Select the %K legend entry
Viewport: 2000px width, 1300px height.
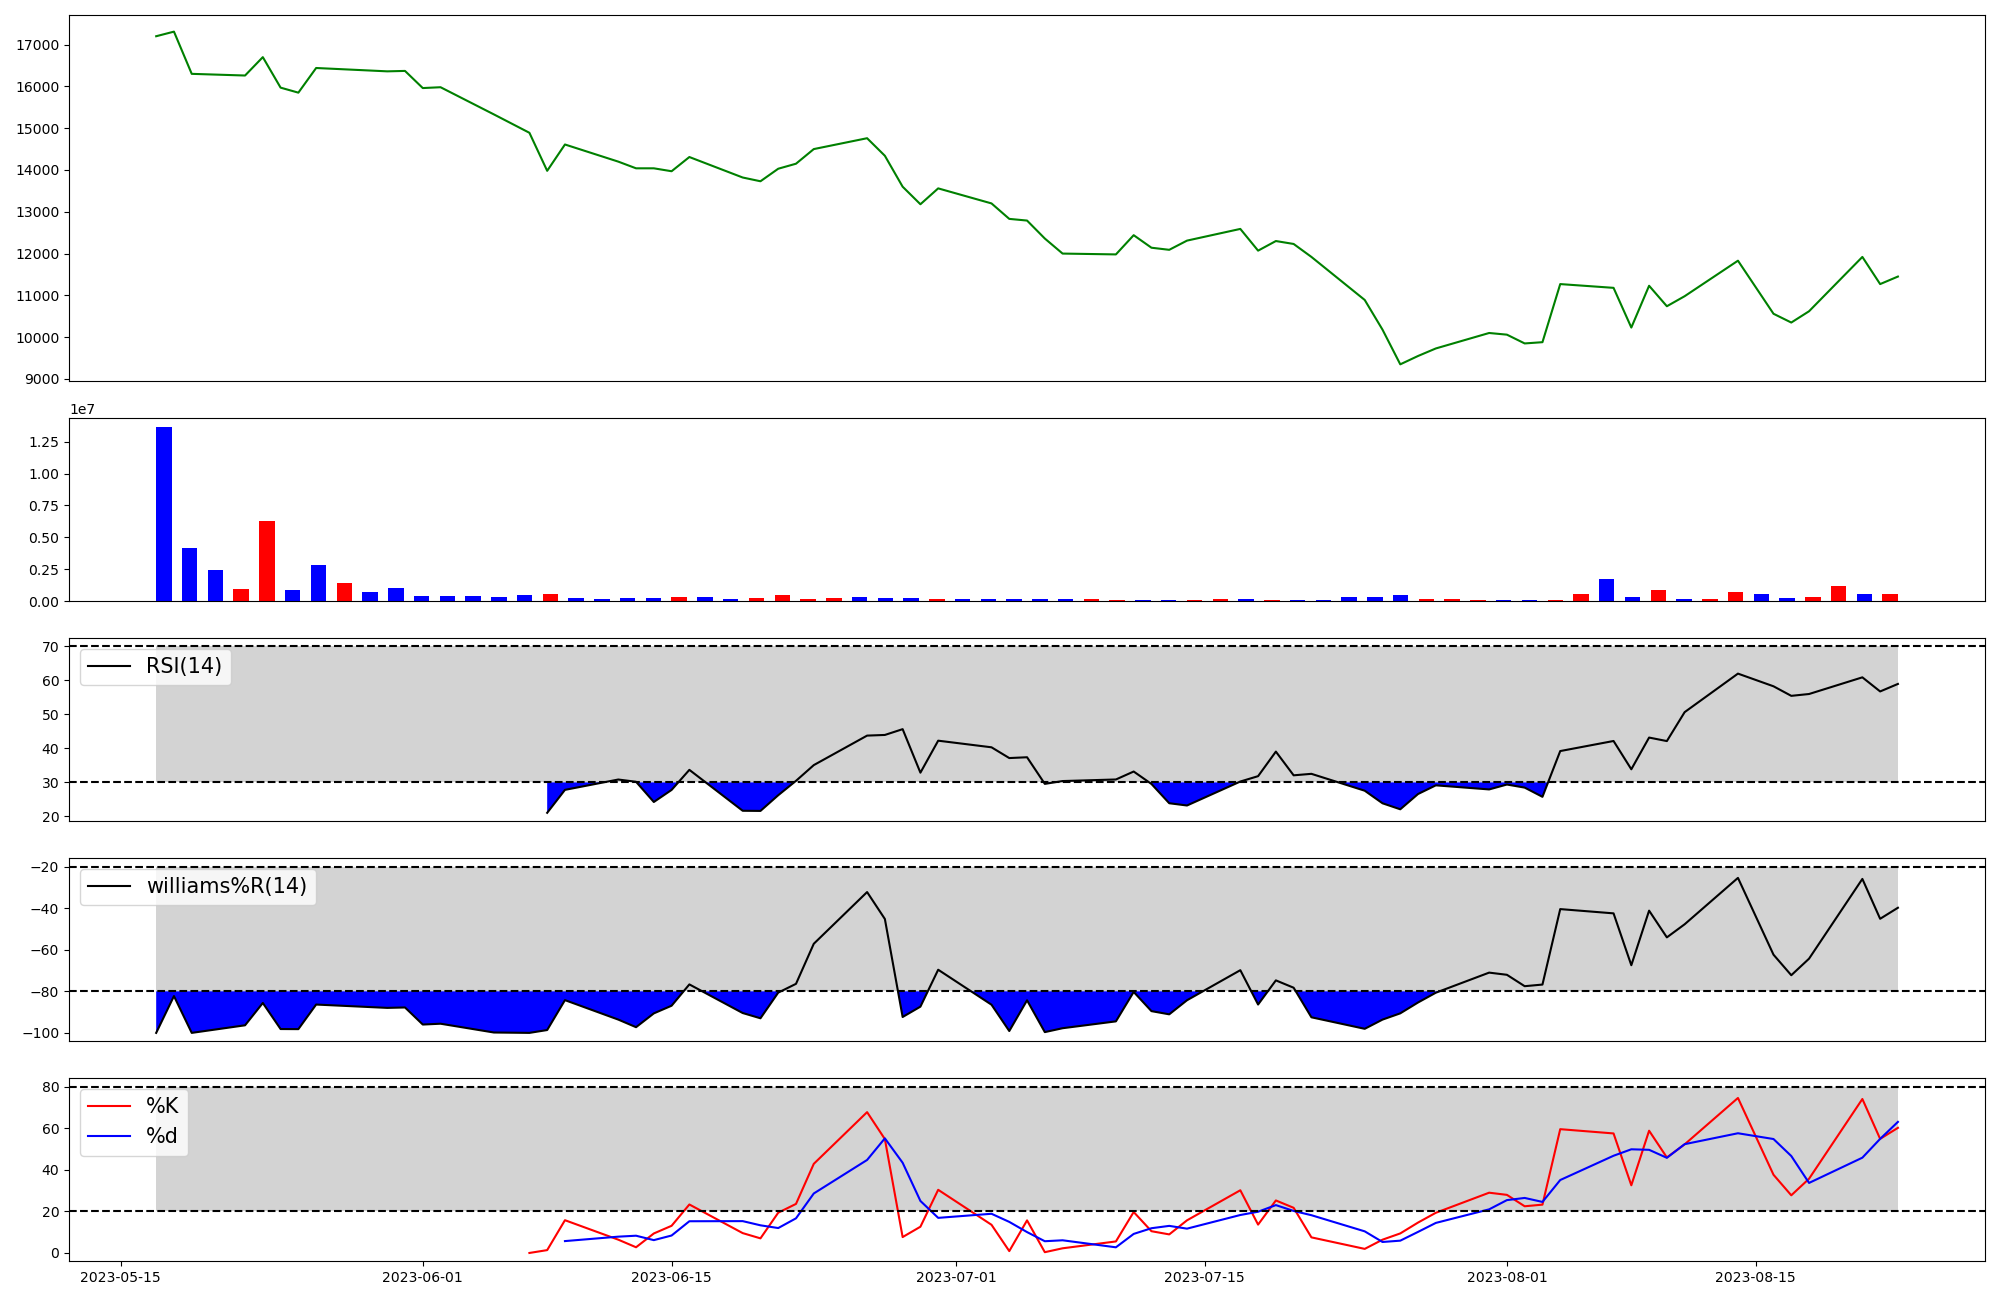click(x=162, y=1105)
